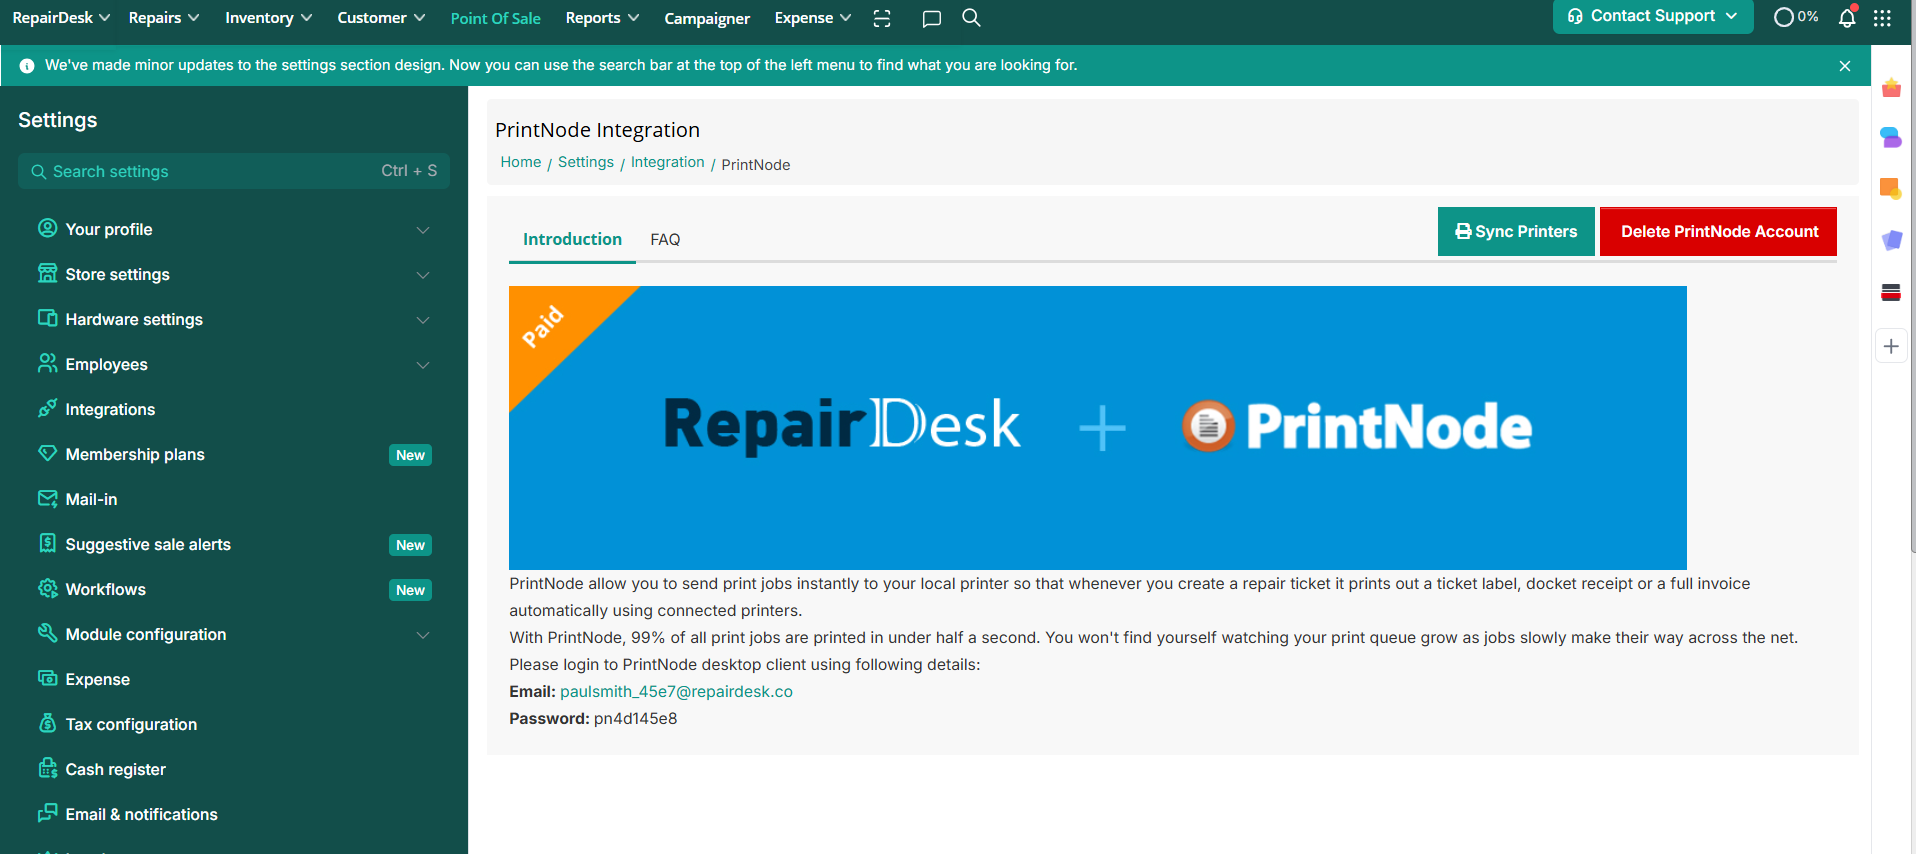Screen dimensions: 1916x854
Task: Dismiss the settings update banner
Action: tap(1845, 66)
